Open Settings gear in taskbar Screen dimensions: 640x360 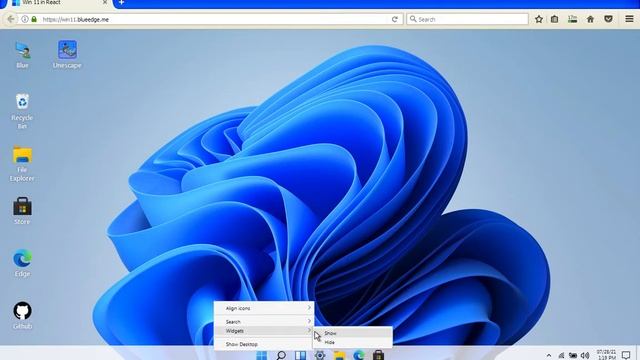click(x=320, y=355)
